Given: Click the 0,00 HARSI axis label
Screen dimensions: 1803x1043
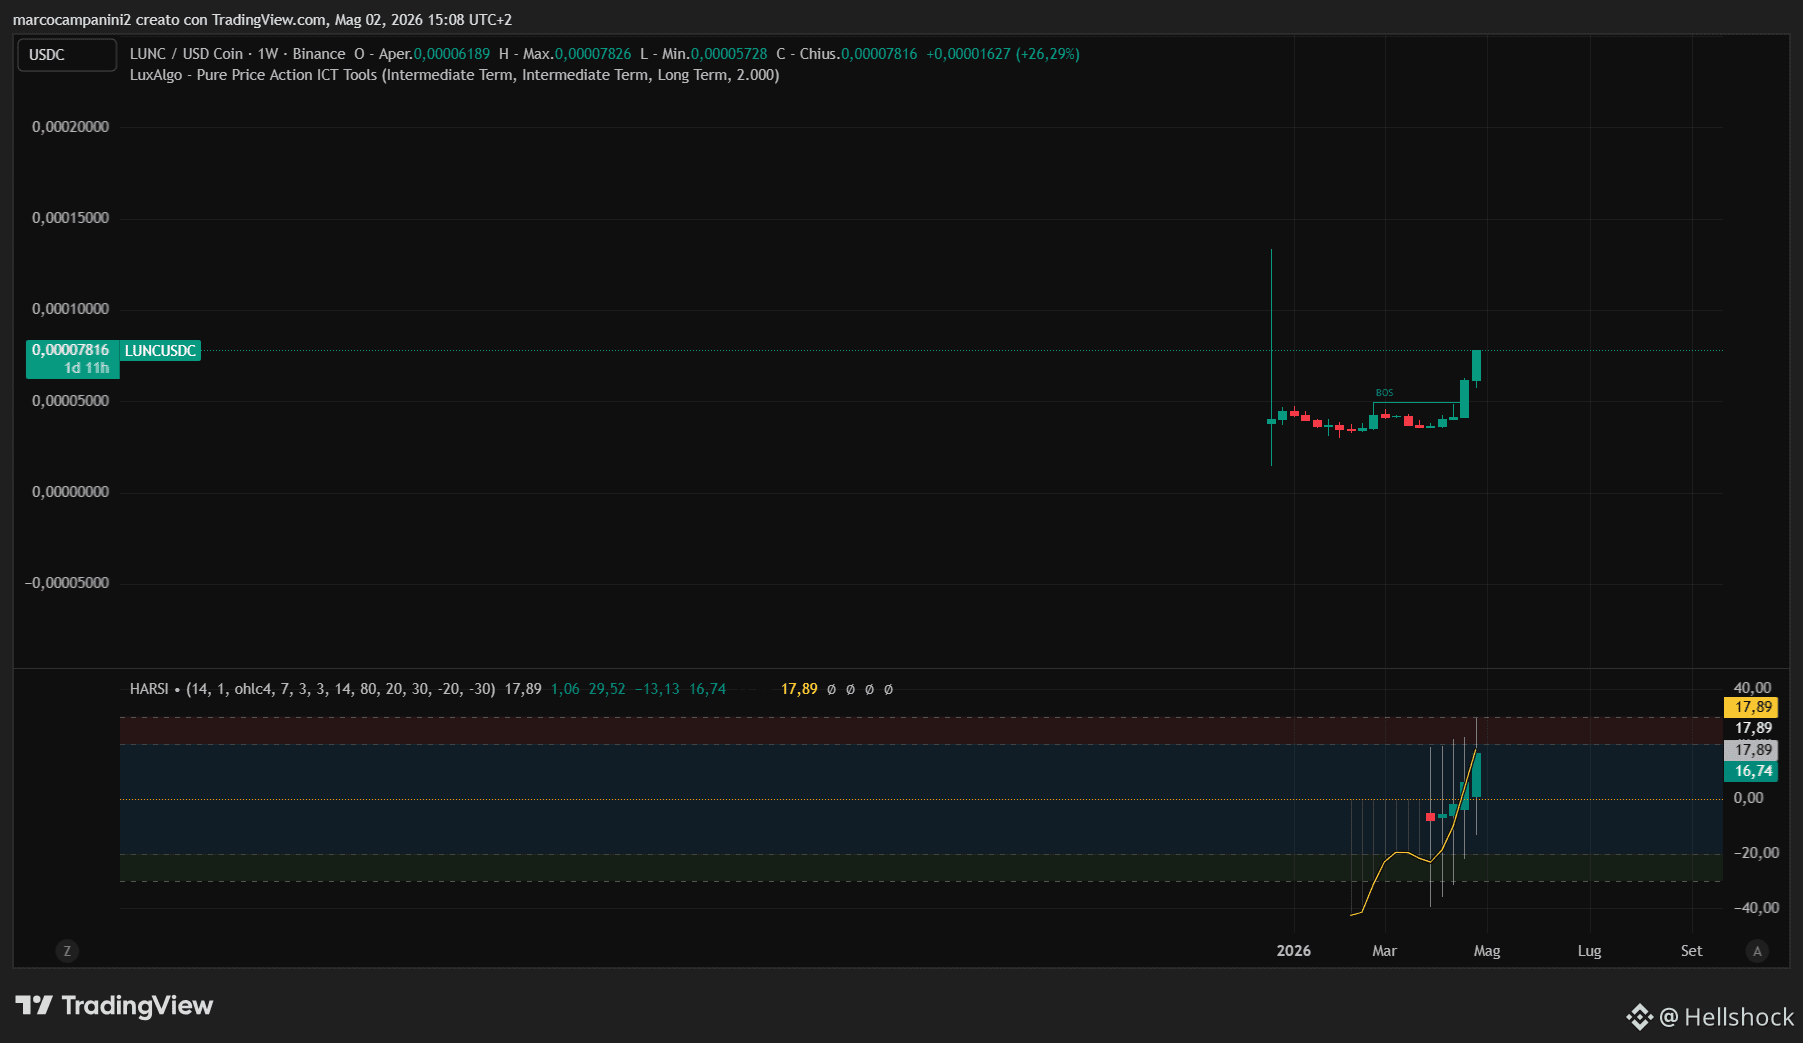Looking at the screenshot, I should click(1749, 798).
